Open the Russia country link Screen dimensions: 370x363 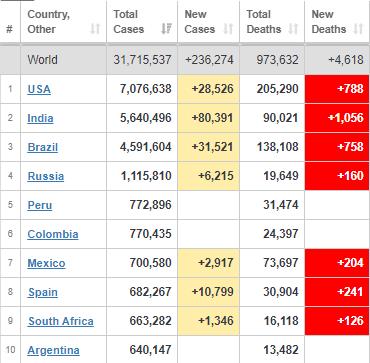tap(46, 176)
